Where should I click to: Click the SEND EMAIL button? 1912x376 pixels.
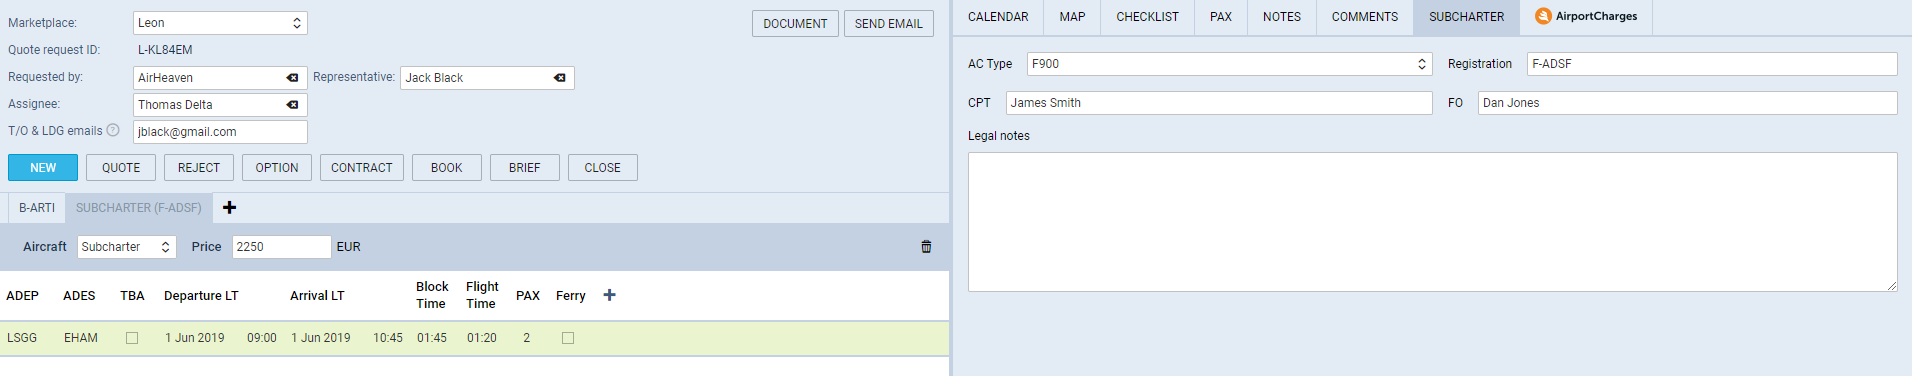point(889,24)
